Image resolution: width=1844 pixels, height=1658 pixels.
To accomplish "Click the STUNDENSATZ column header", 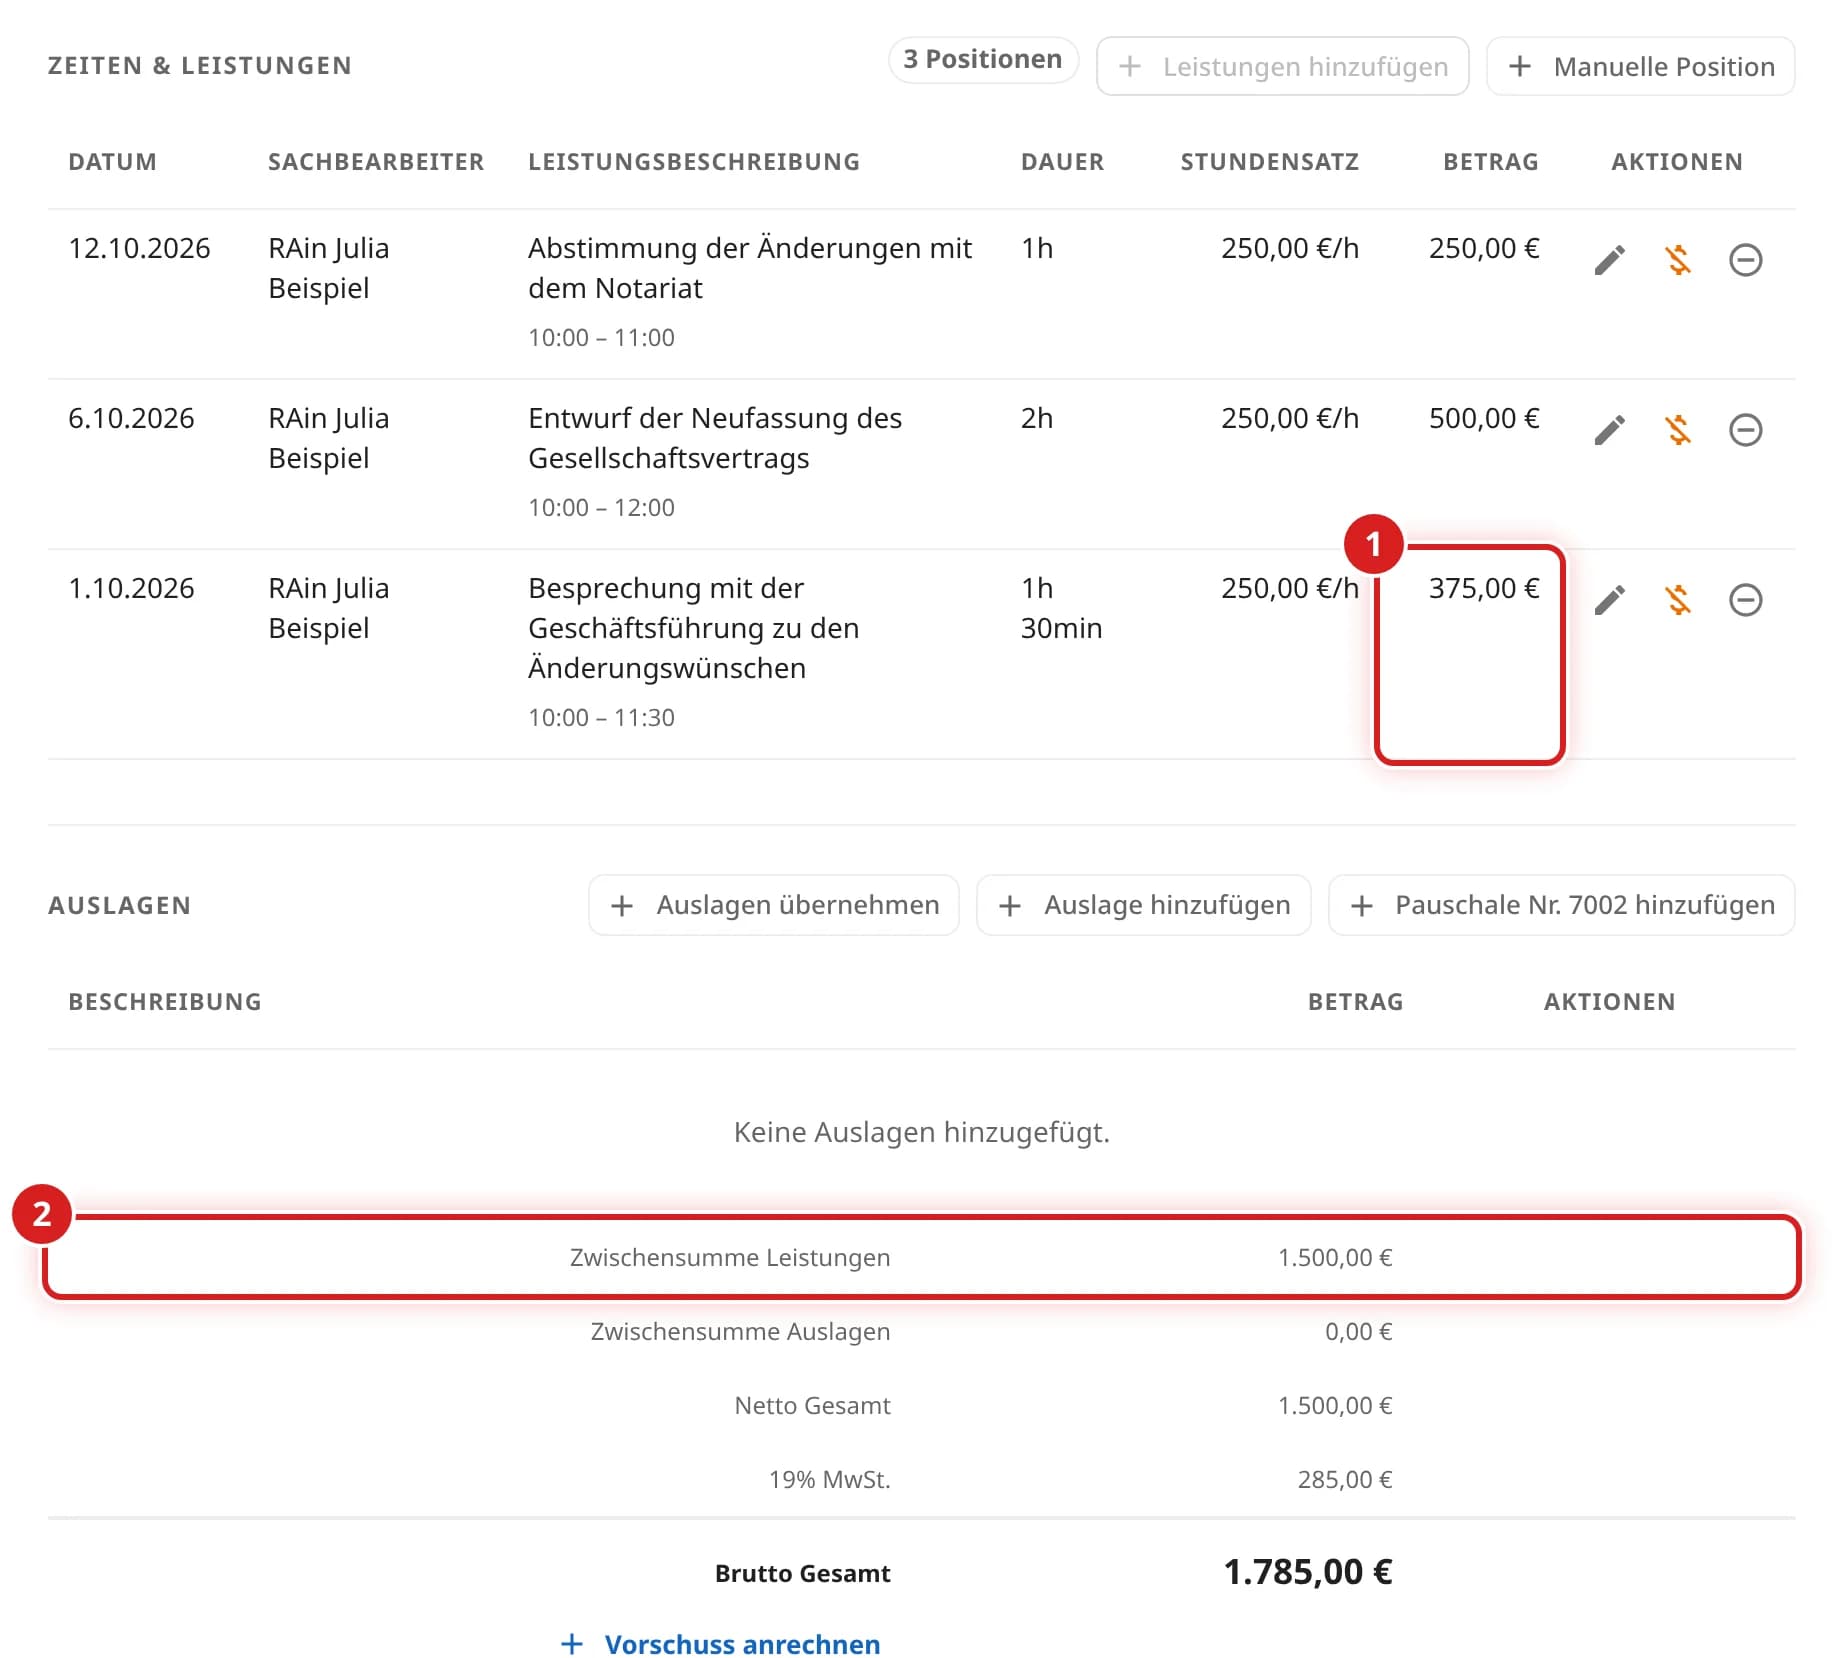I will (1269, 162).
